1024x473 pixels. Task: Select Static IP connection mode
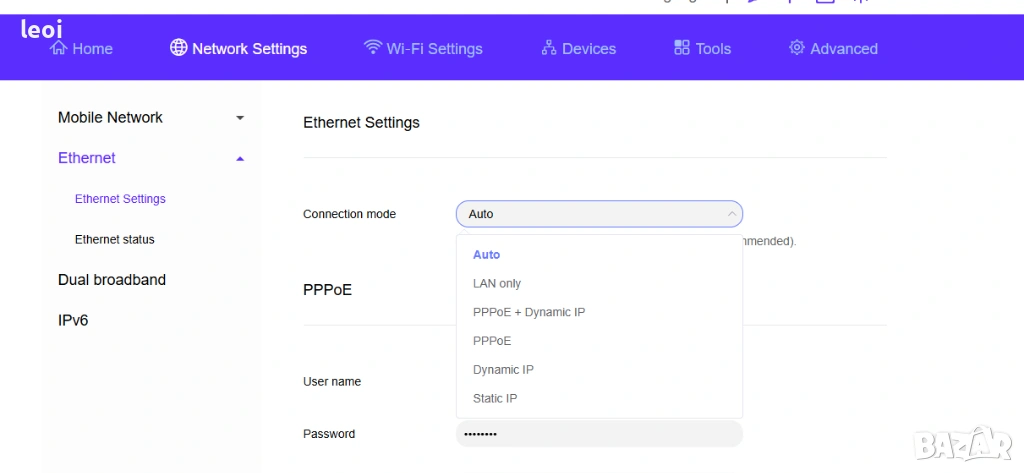point(495,398)
